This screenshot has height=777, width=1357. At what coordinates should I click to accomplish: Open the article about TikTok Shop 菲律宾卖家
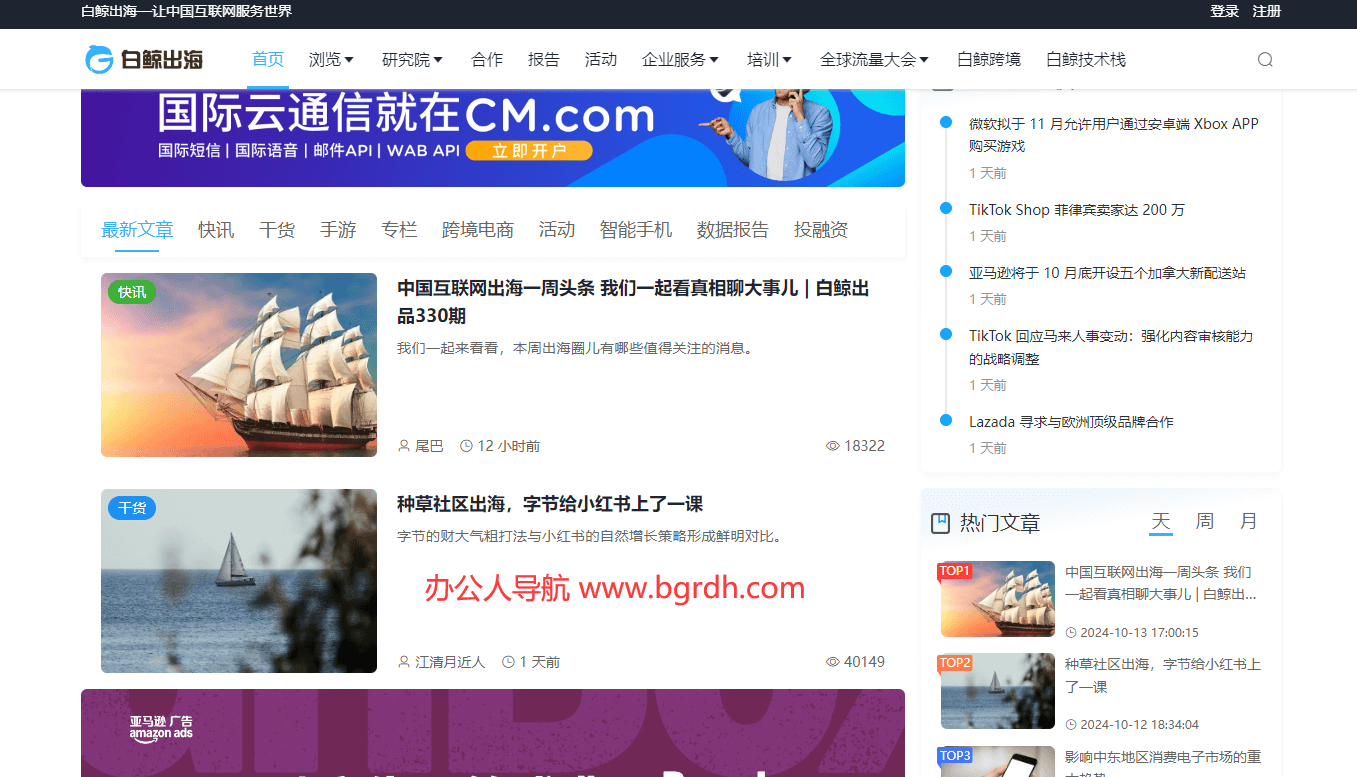click(1077, 210)
